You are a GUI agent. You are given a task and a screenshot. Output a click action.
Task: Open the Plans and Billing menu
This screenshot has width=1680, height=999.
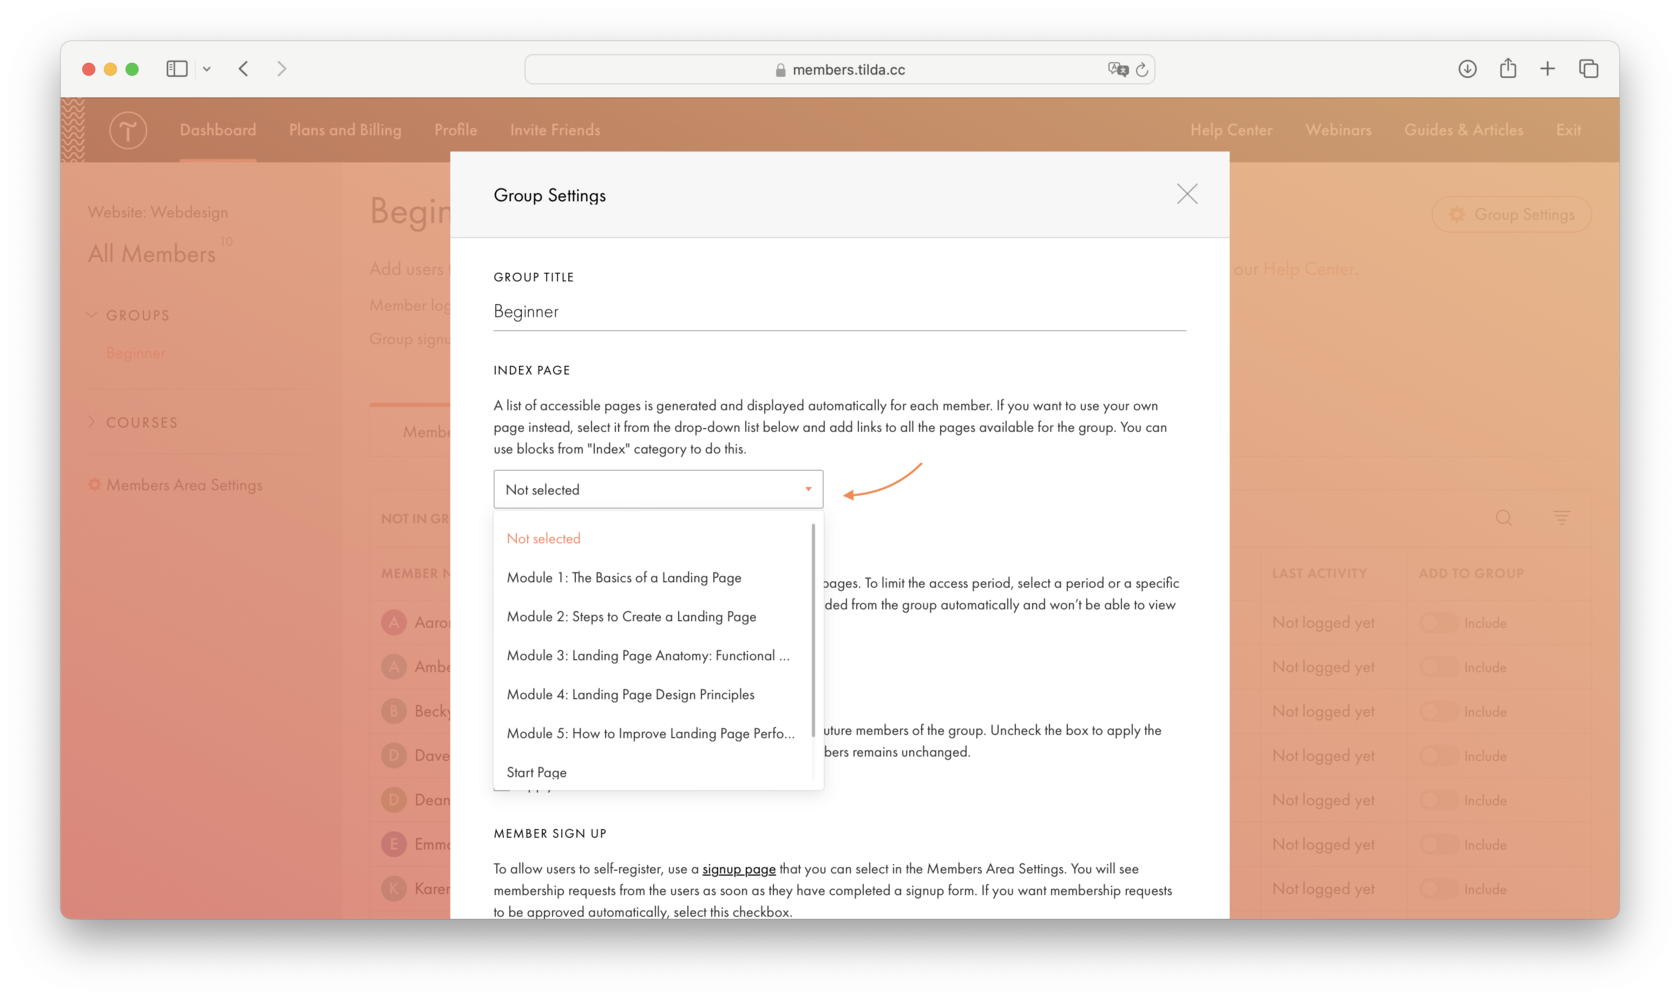coord(344,130)
